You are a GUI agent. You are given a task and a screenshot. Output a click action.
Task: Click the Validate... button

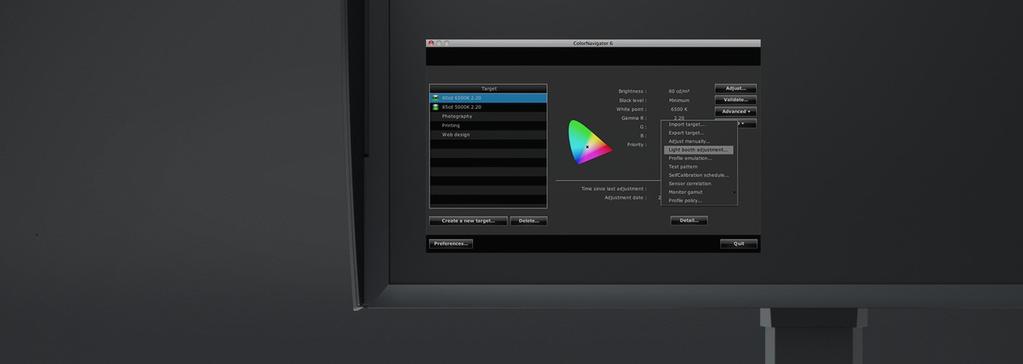(x=735, y=100)
